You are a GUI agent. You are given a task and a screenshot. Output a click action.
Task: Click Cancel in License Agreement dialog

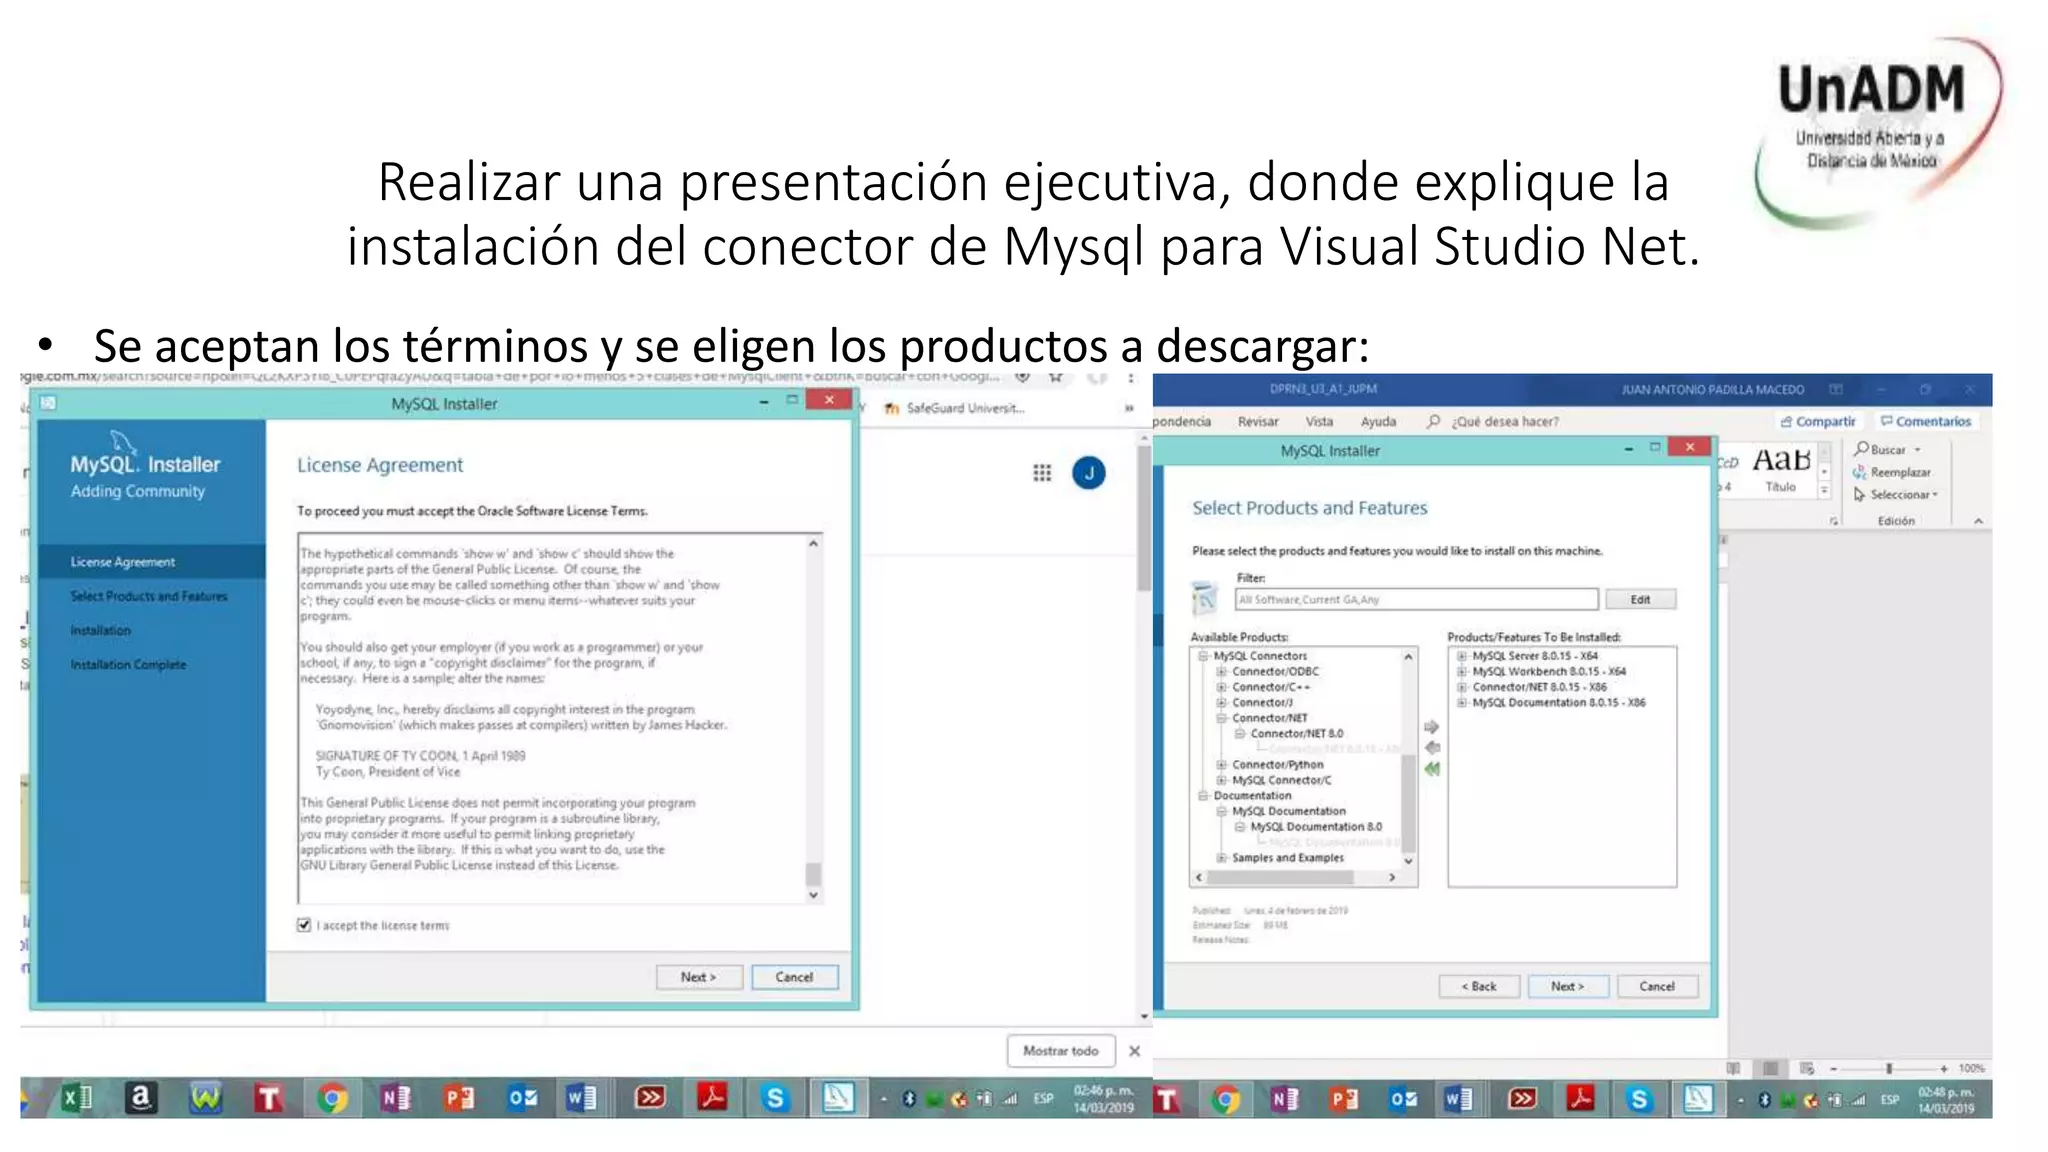coord(794,977)
